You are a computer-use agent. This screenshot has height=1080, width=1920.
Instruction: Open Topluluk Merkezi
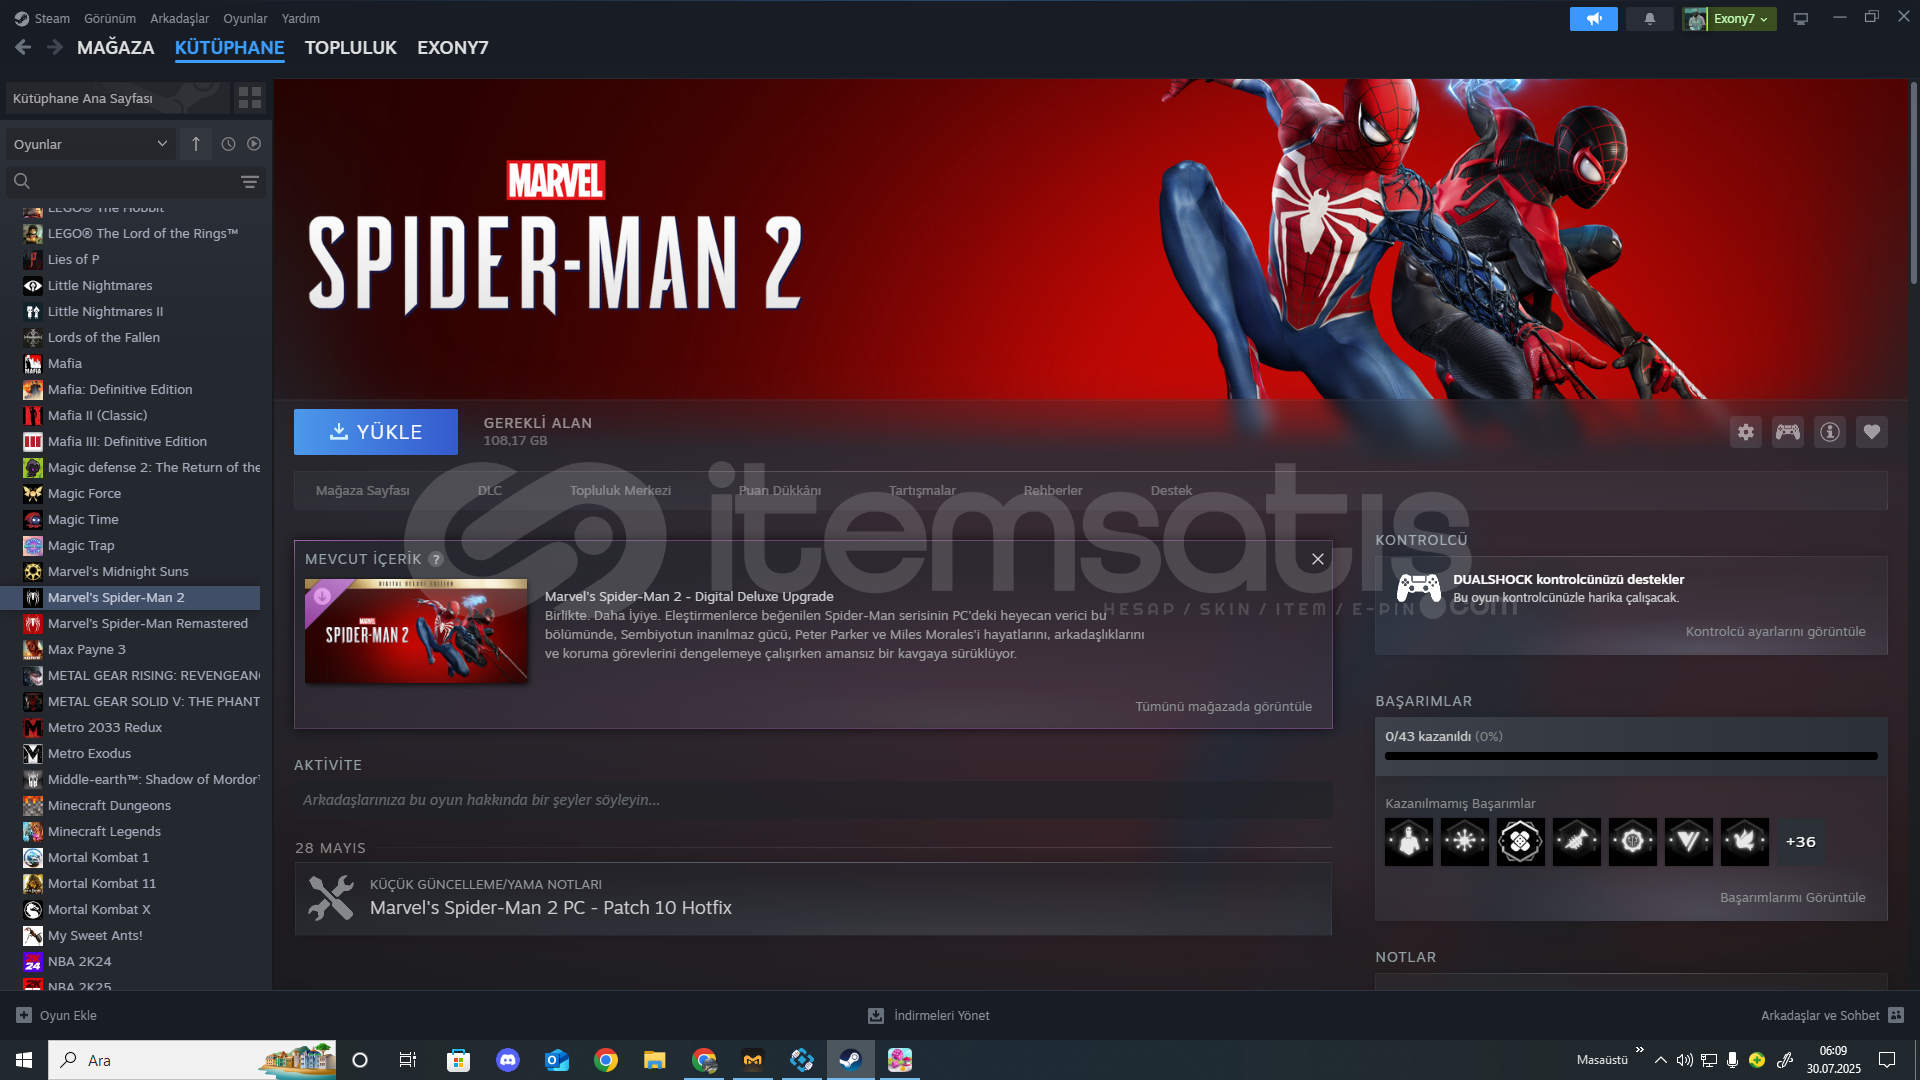(620, 490)
